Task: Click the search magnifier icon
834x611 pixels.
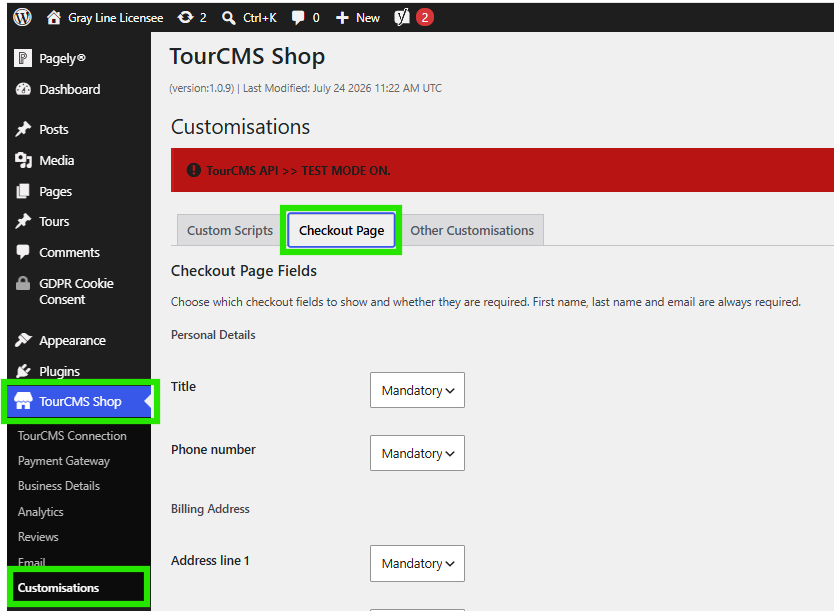Action: coord(229,18)
